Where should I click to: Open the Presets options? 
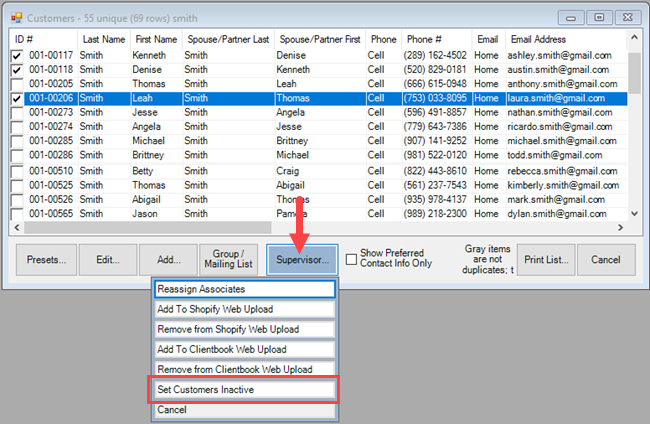click(x=46, y=259)
